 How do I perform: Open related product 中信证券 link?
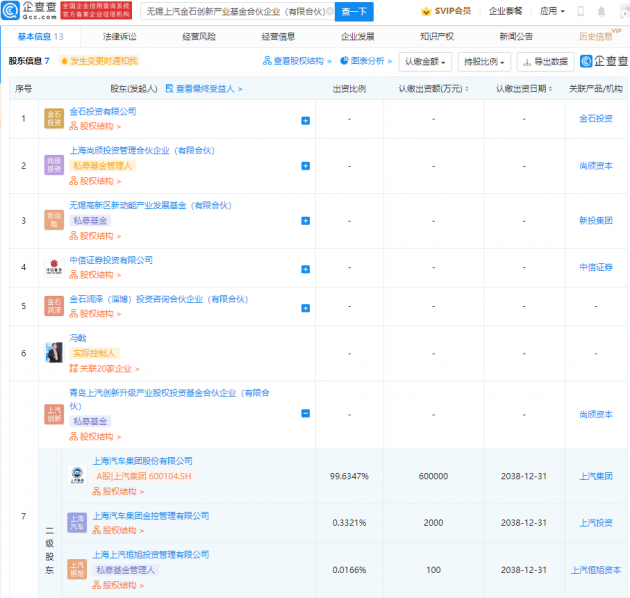point(596,267)
